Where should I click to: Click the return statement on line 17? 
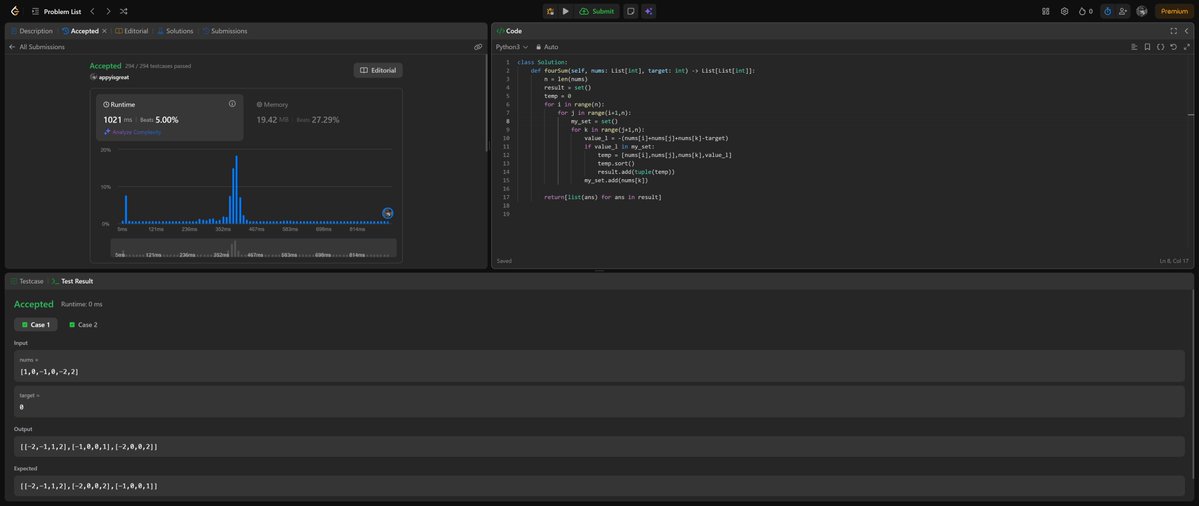tap(603, 197)
